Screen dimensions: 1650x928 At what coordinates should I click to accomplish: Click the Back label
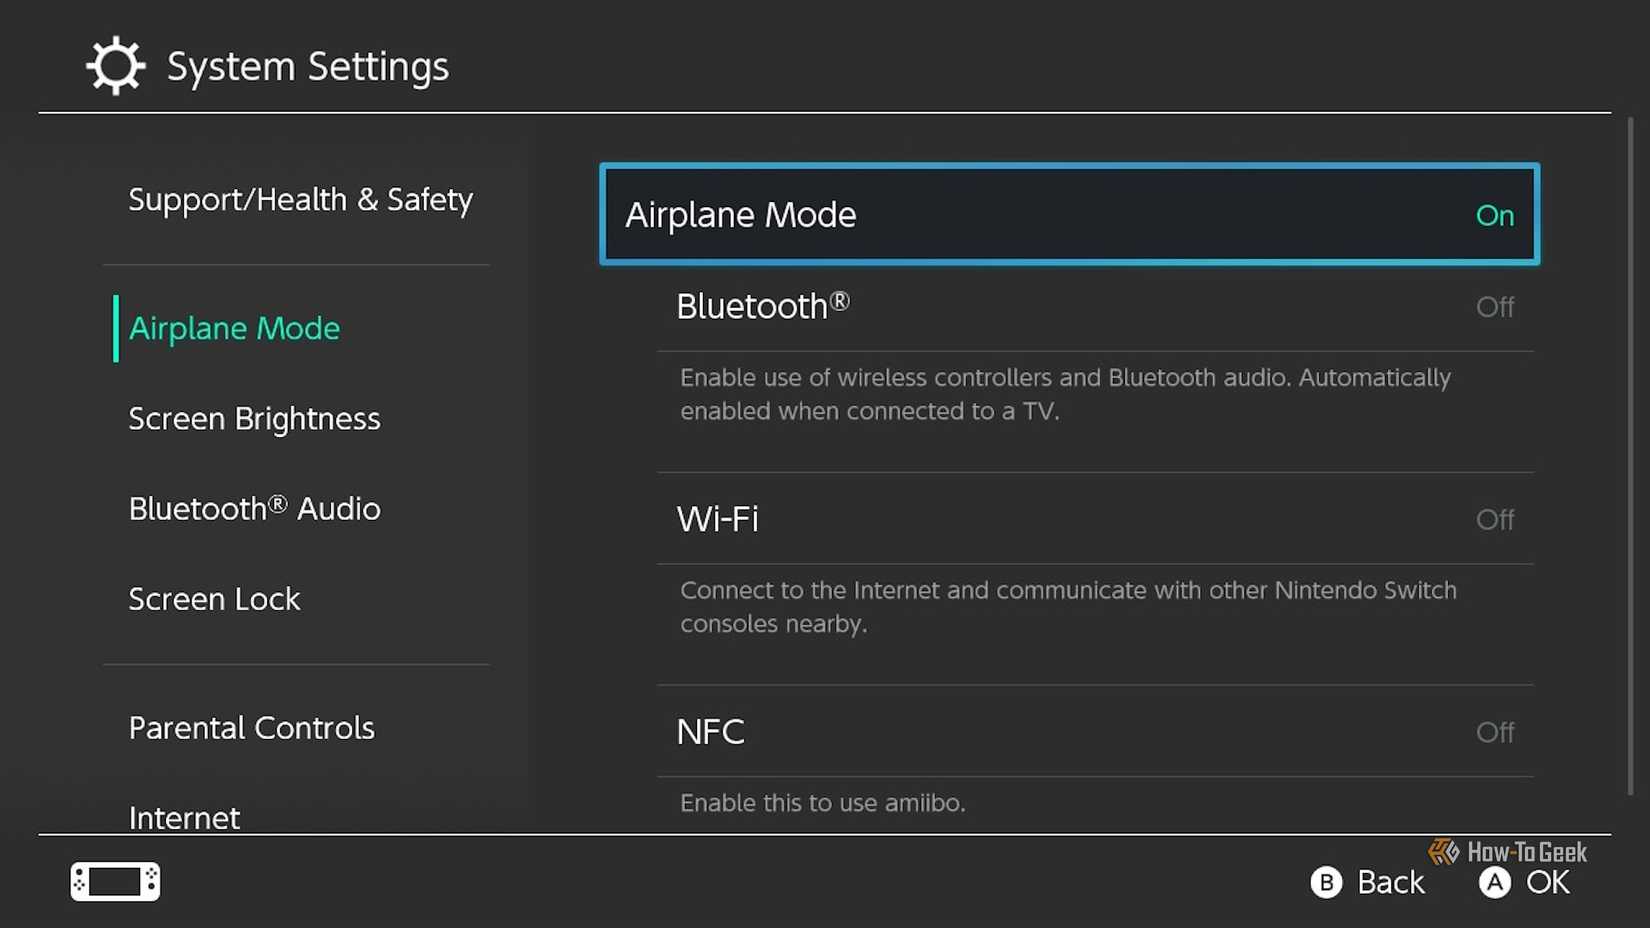click(x=1390, y=882)
